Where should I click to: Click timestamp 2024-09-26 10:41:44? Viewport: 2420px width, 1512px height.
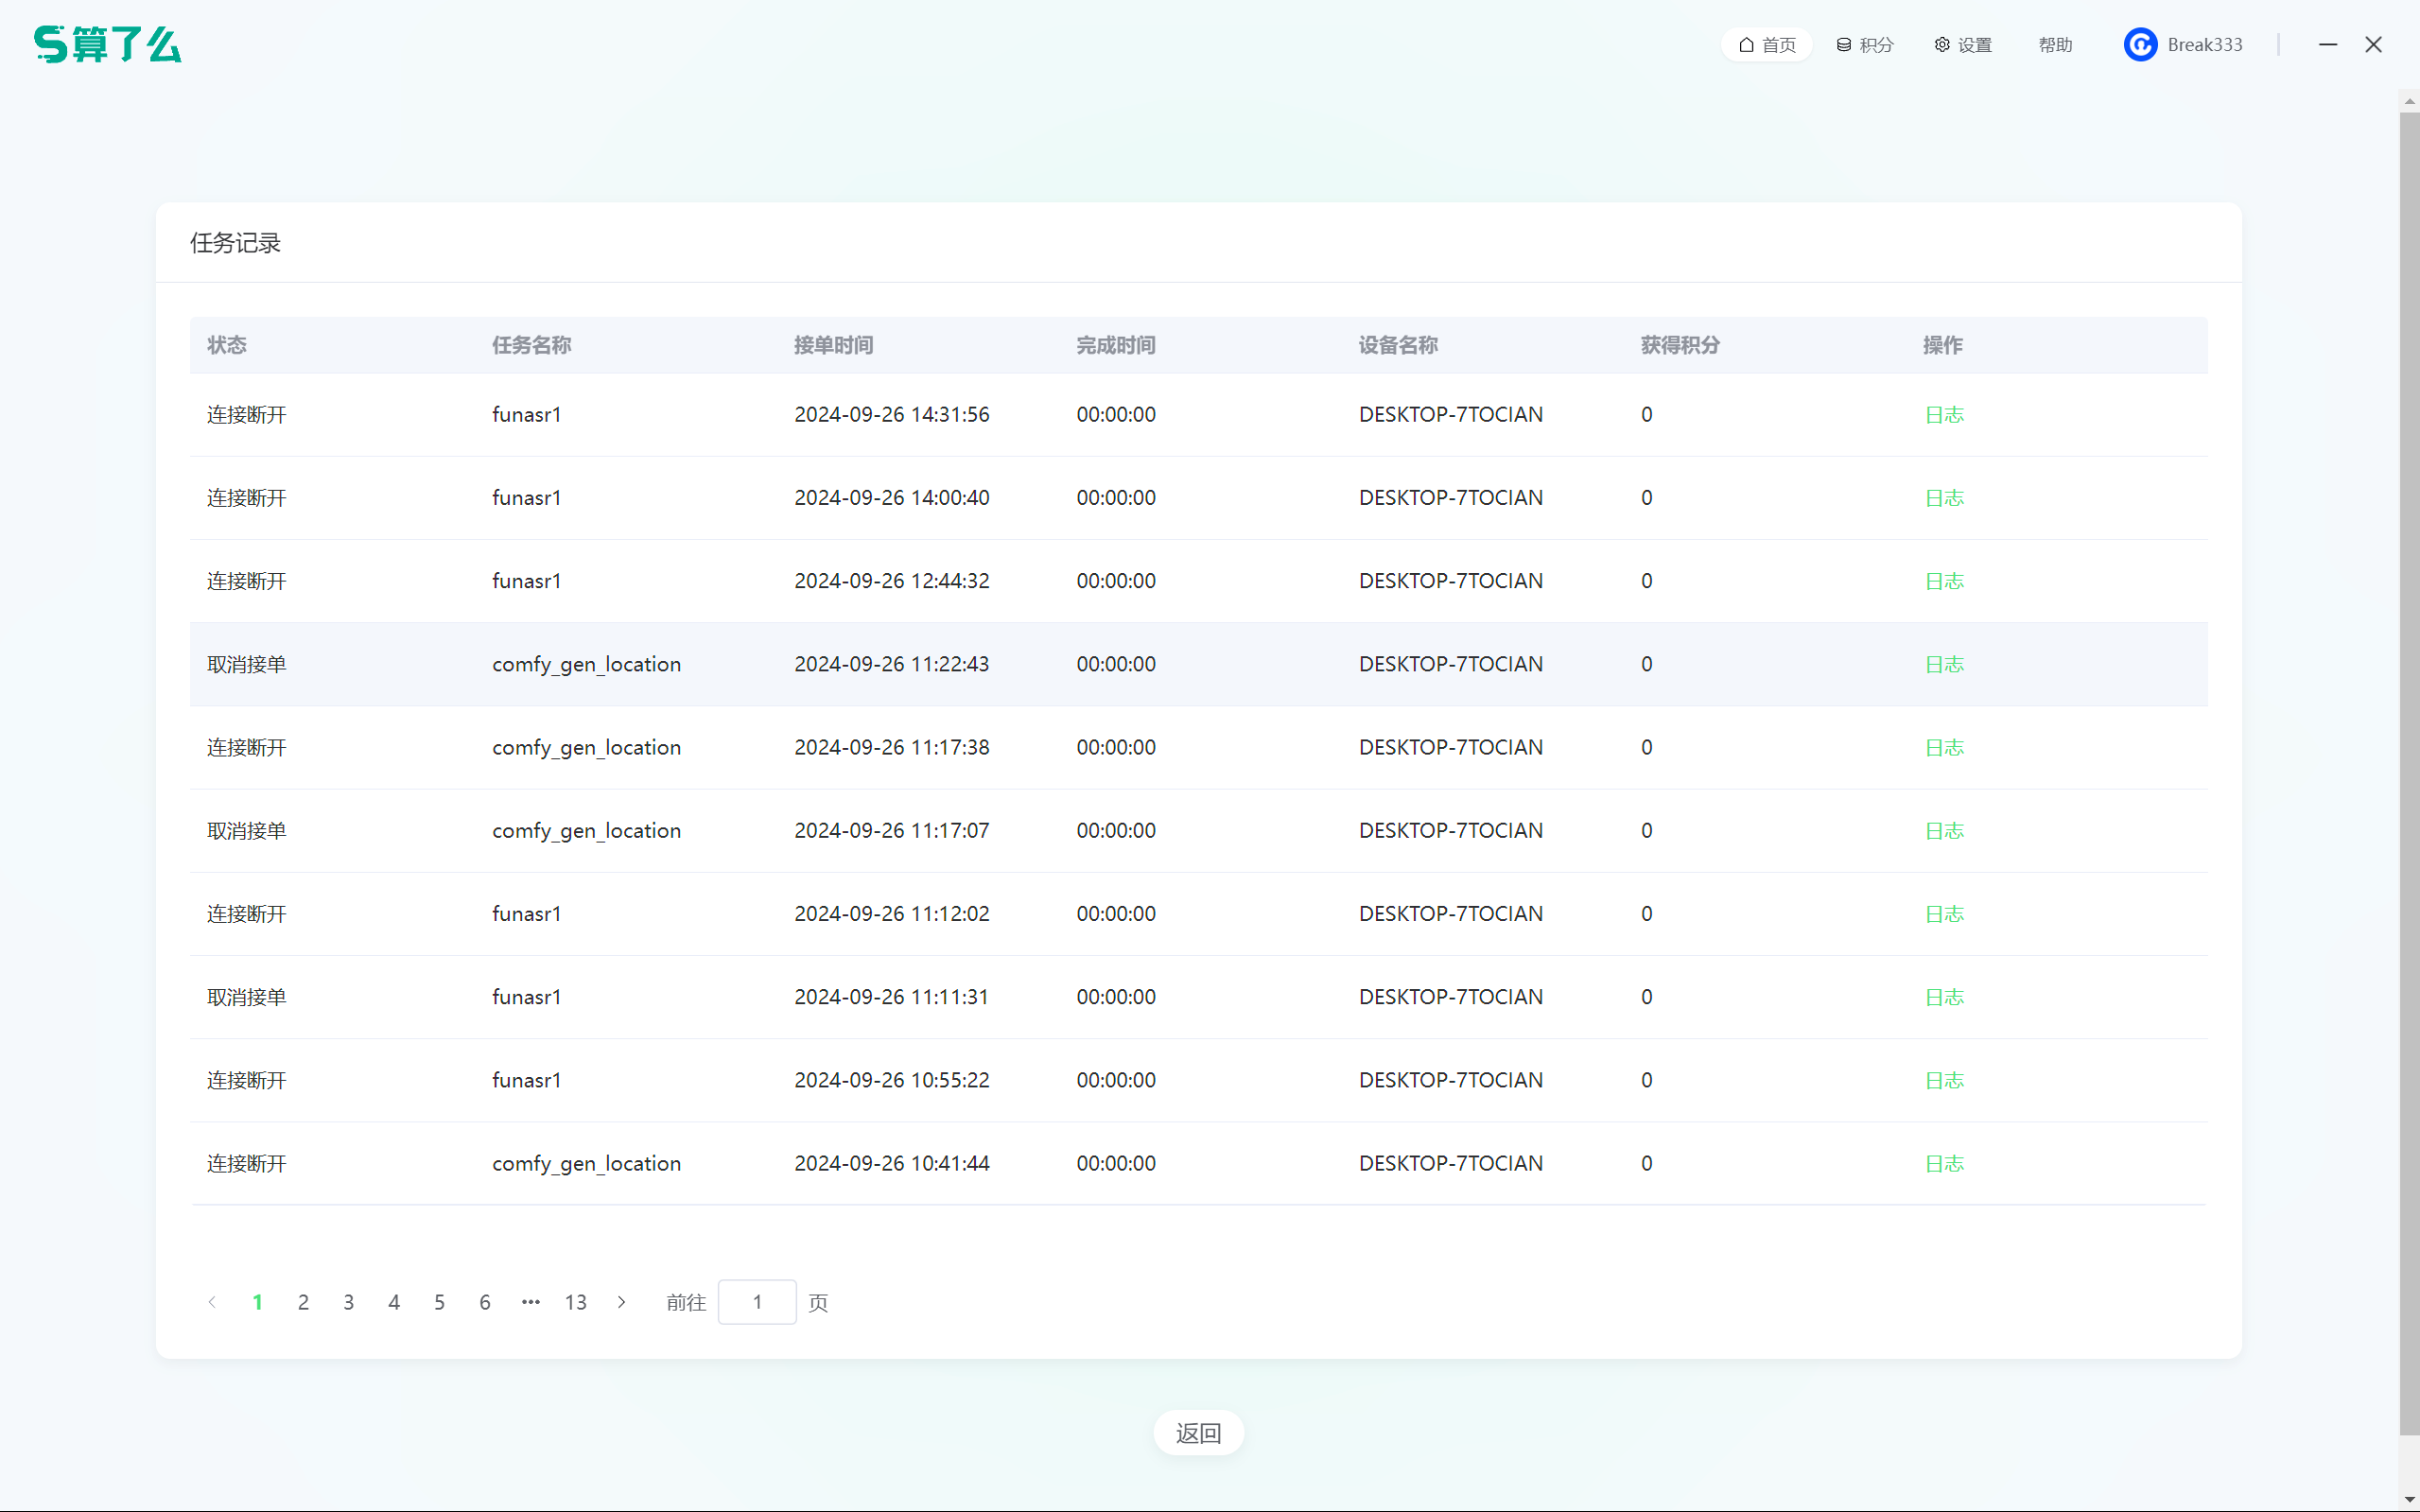892,1164
